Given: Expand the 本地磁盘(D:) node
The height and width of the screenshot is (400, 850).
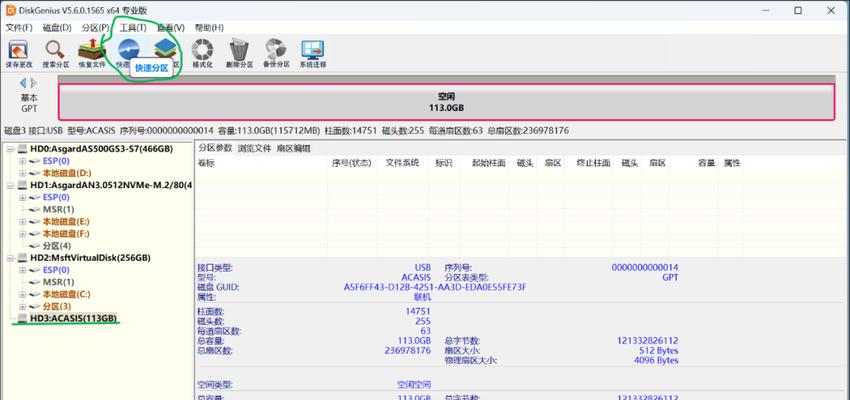Looking at the screenshot, I should pyautogui.click(x=22, y=173).
